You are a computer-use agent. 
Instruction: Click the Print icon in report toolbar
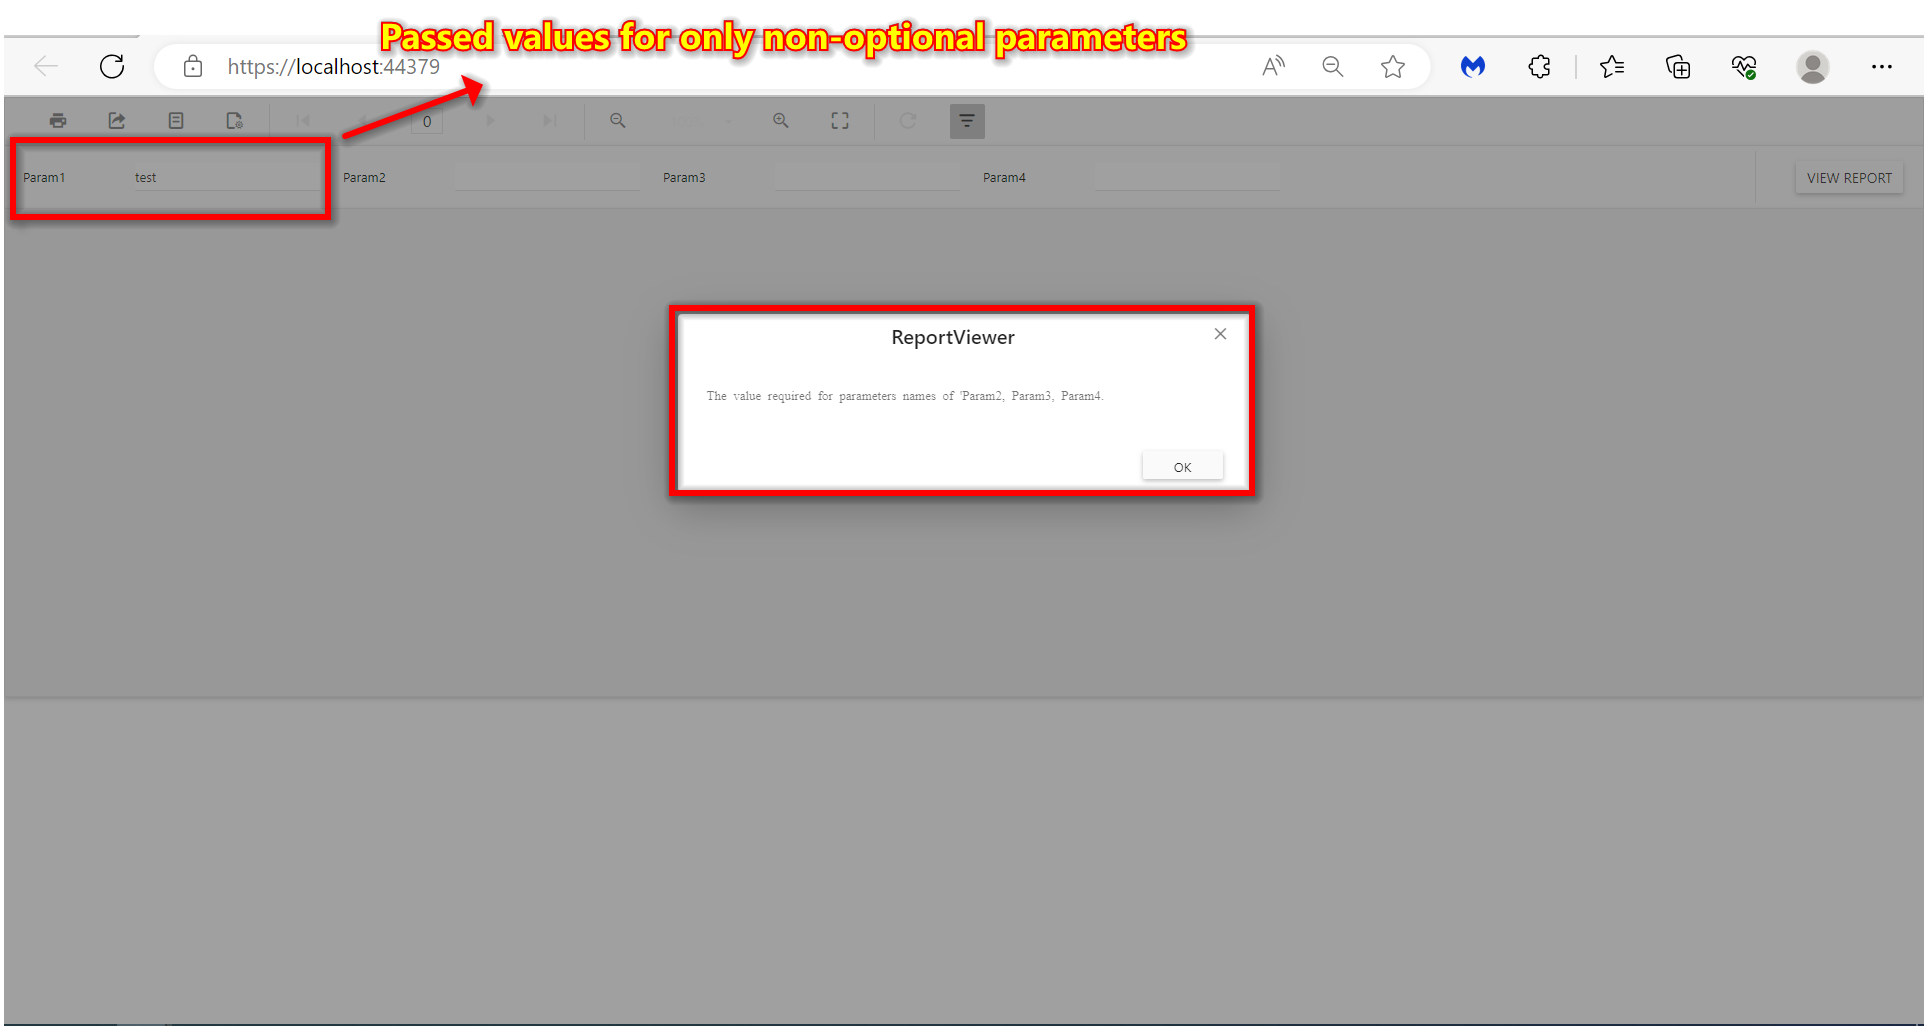coord(58,121)
